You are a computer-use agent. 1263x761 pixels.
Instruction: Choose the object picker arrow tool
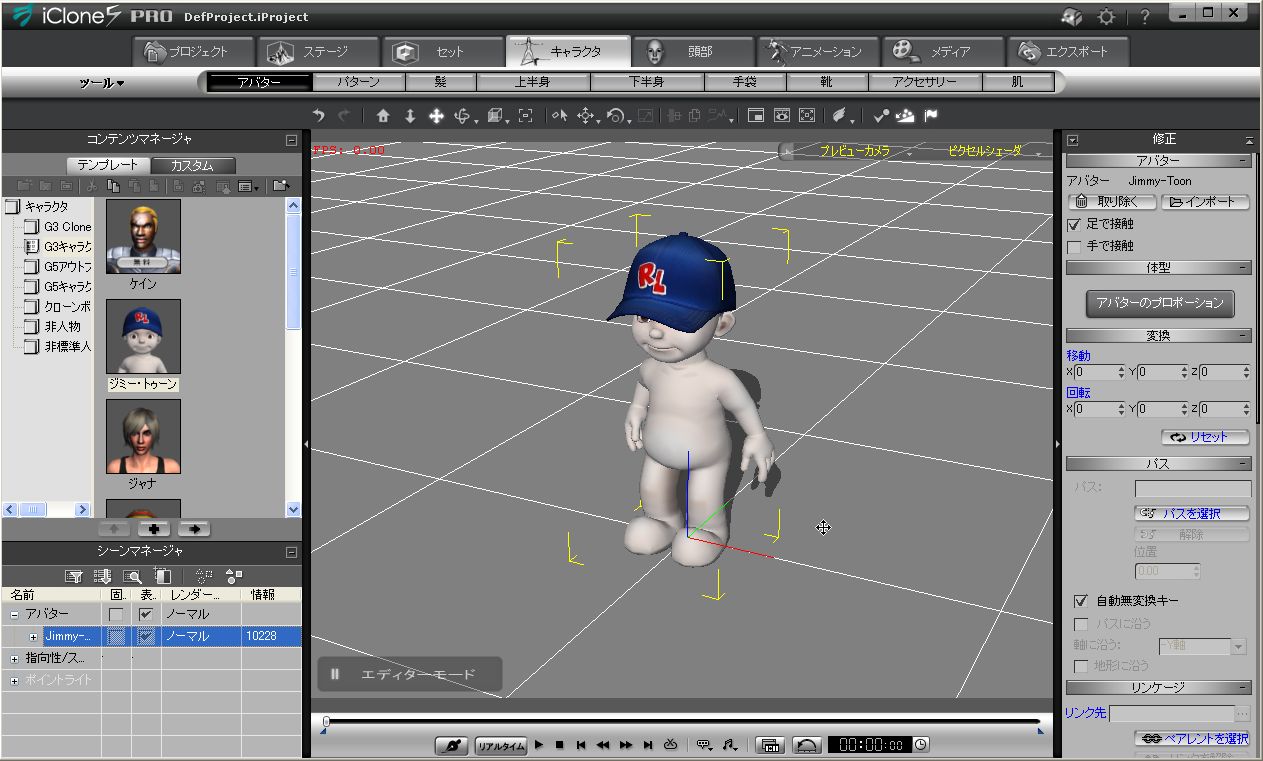tap(559, 116)
